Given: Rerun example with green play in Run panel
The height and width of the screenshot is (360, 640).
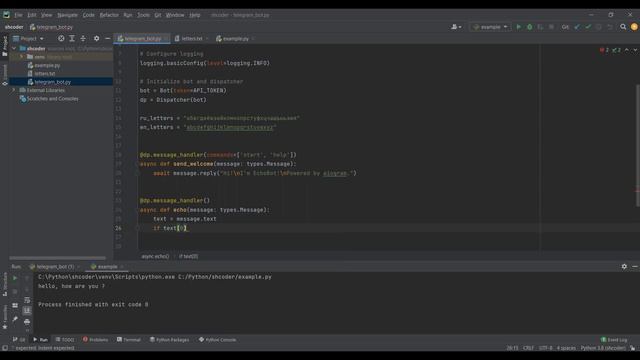Looking at the screenshot, I should 15,278.
